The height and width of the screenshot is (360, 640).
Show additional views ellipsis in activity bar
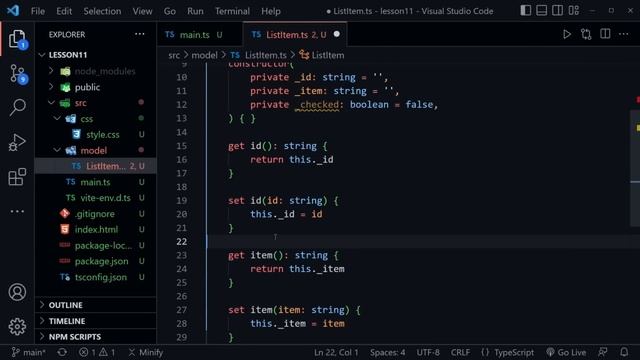coord(17,211)
